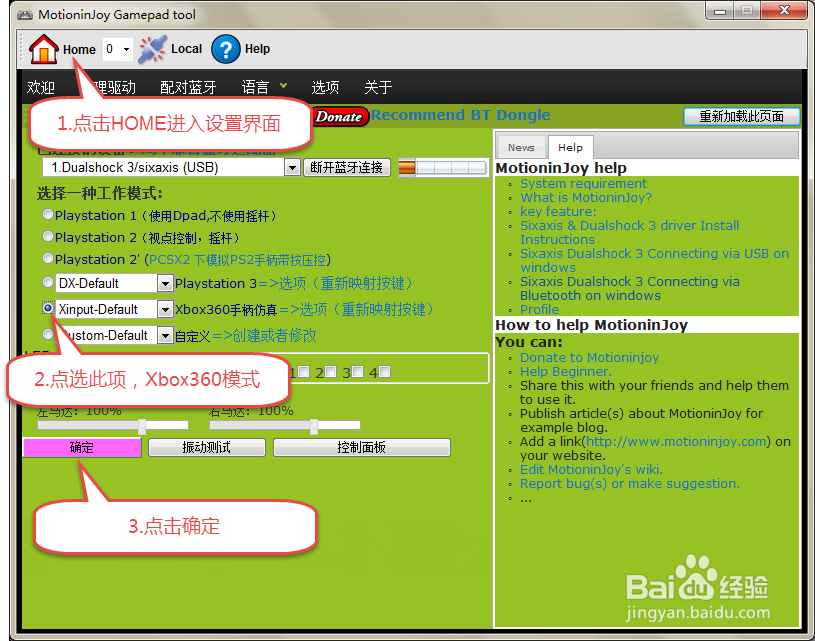The width and height of the screenshot is (815, 641).
Task: Switch to the News tab
Action: click(521, 148)
